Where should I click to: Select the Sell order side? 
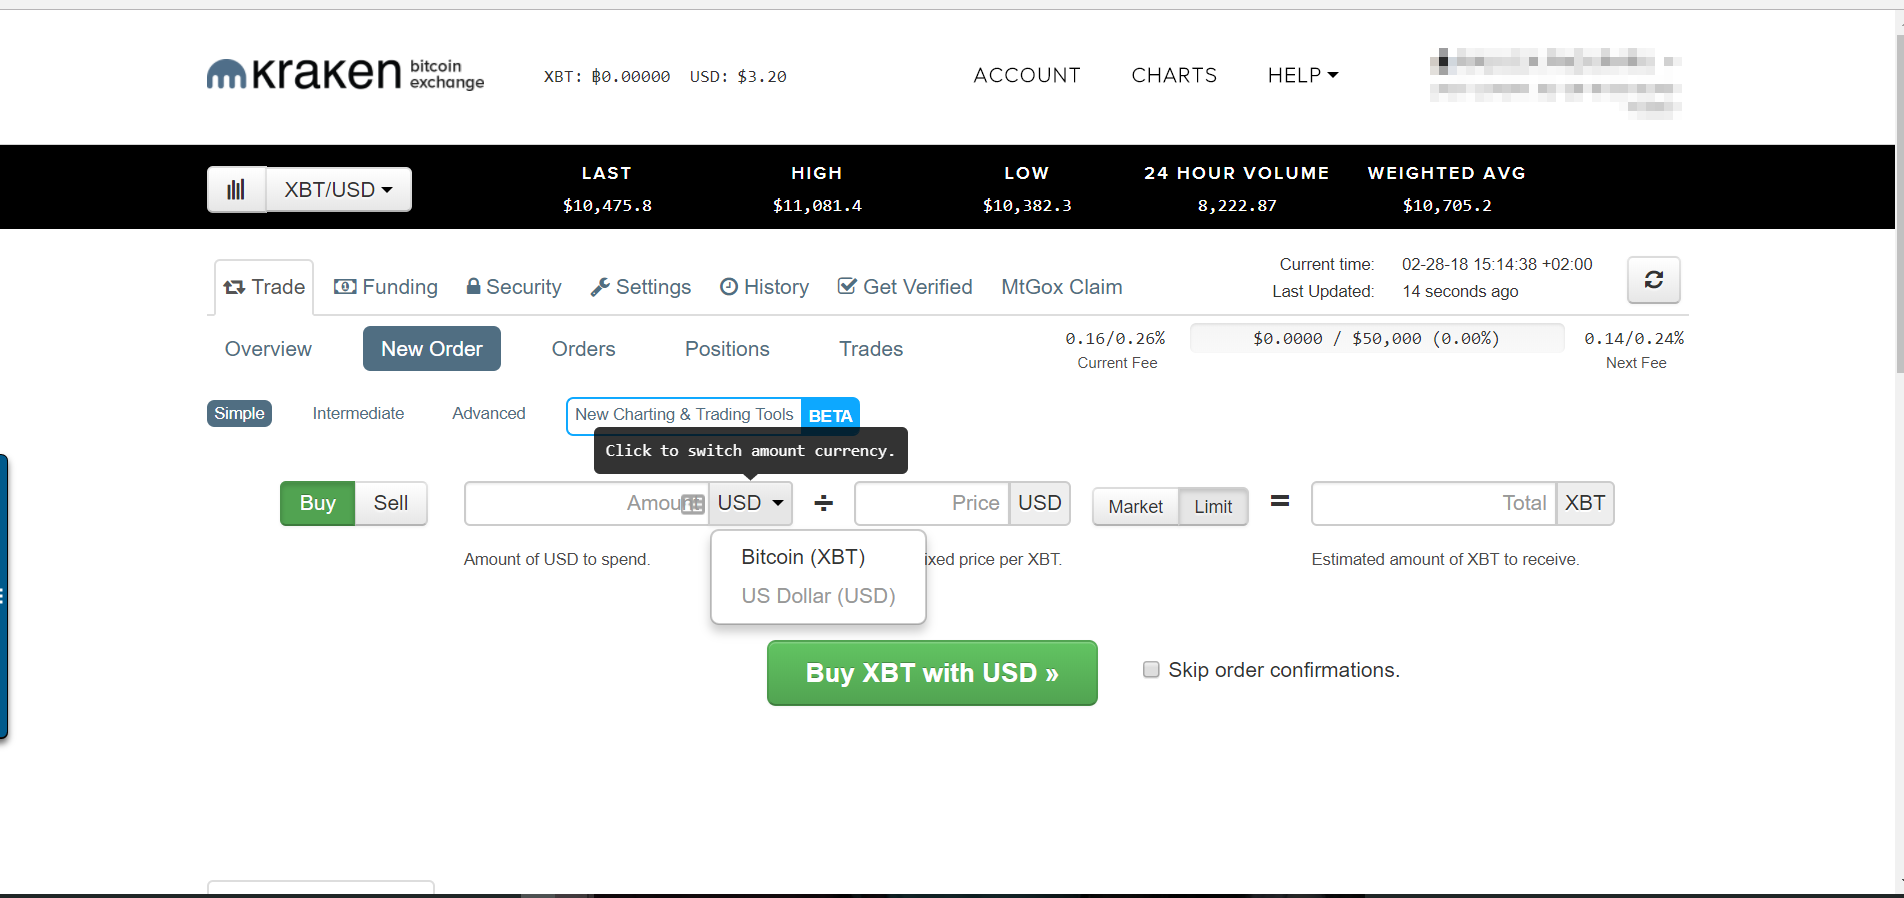(391, 503)
